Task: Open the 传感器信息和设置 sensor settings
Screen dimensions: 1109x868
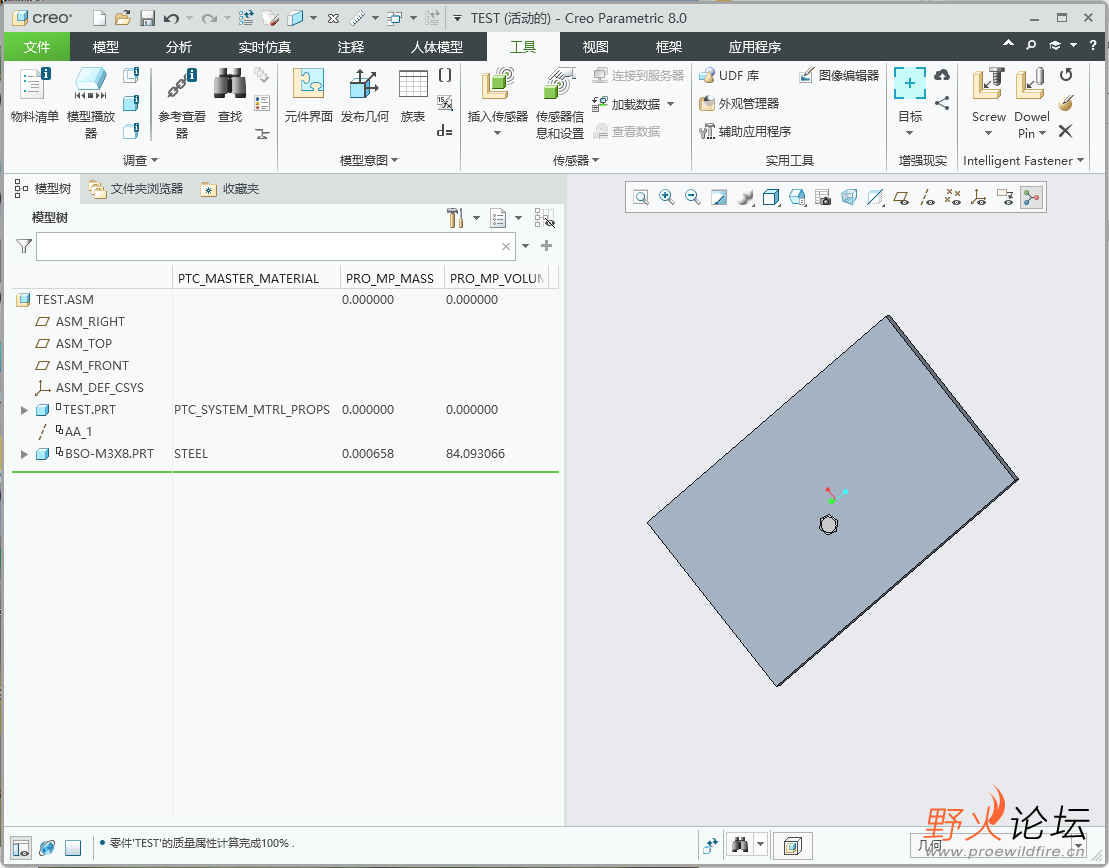Action: (x=559, y=103)
